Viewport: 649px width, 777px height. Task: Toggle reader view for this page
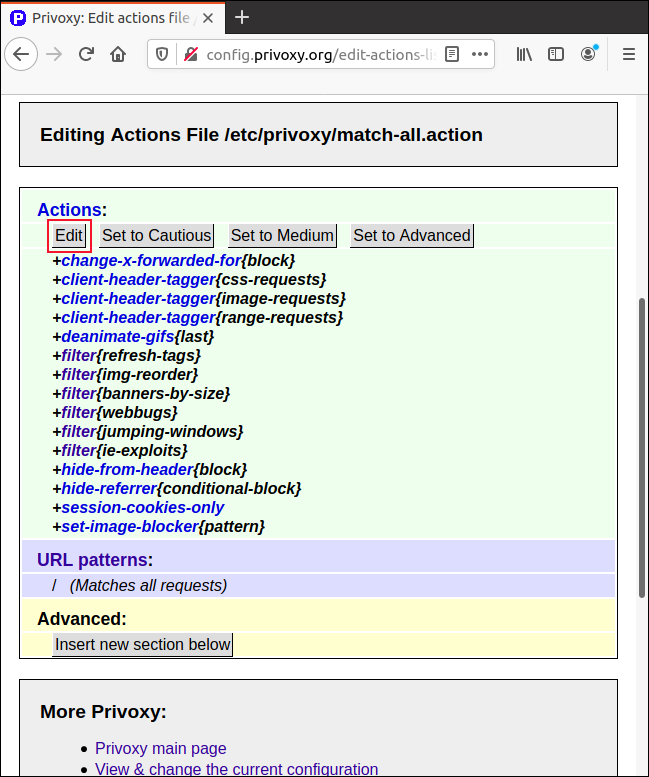(x=452, y=54)
